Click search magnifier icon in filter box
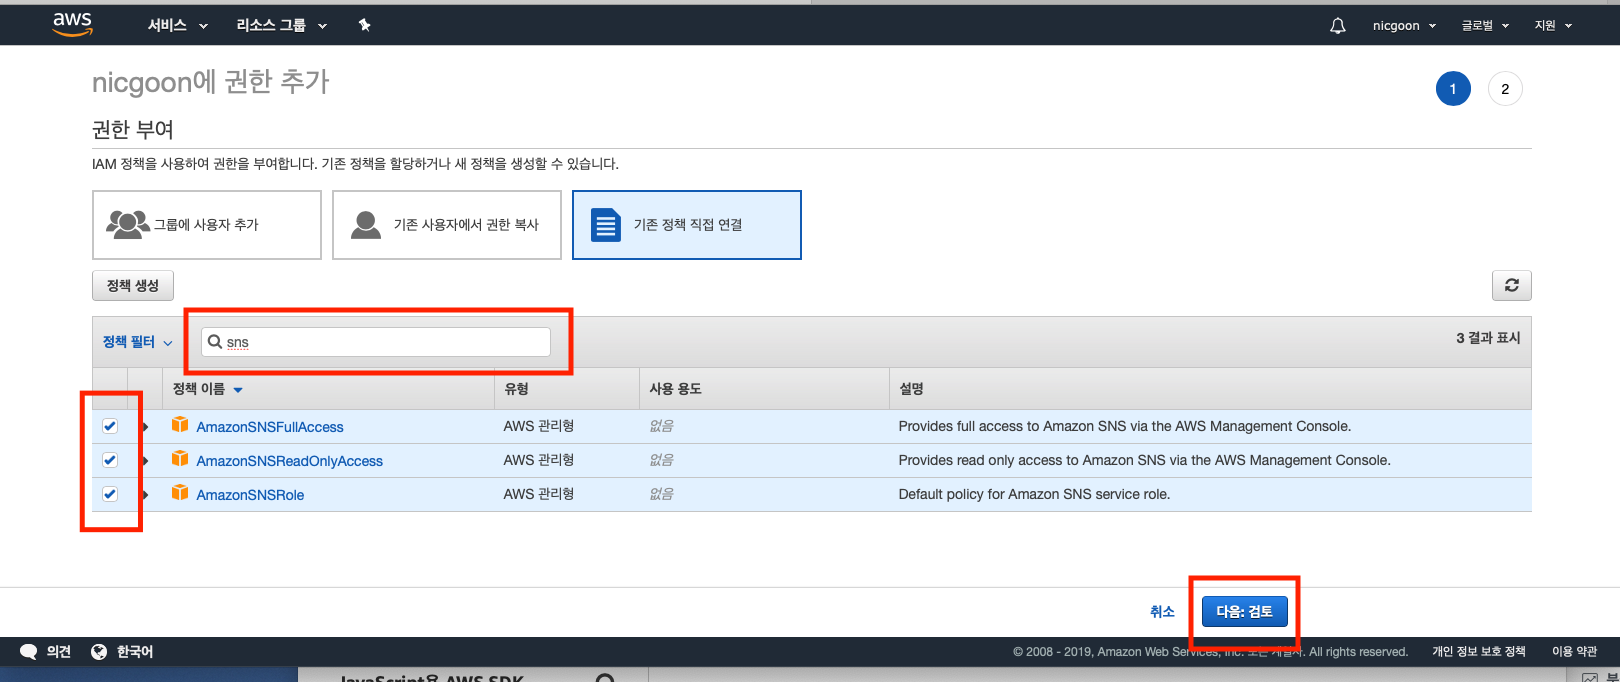This screenshot has height=682, width=1620. [215, 341]
